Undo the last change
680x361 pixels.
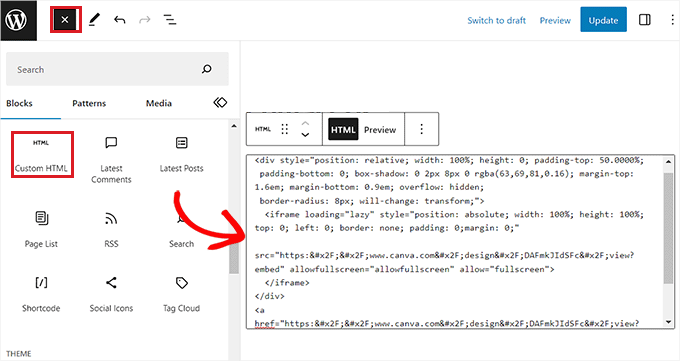tap(120, 20)
